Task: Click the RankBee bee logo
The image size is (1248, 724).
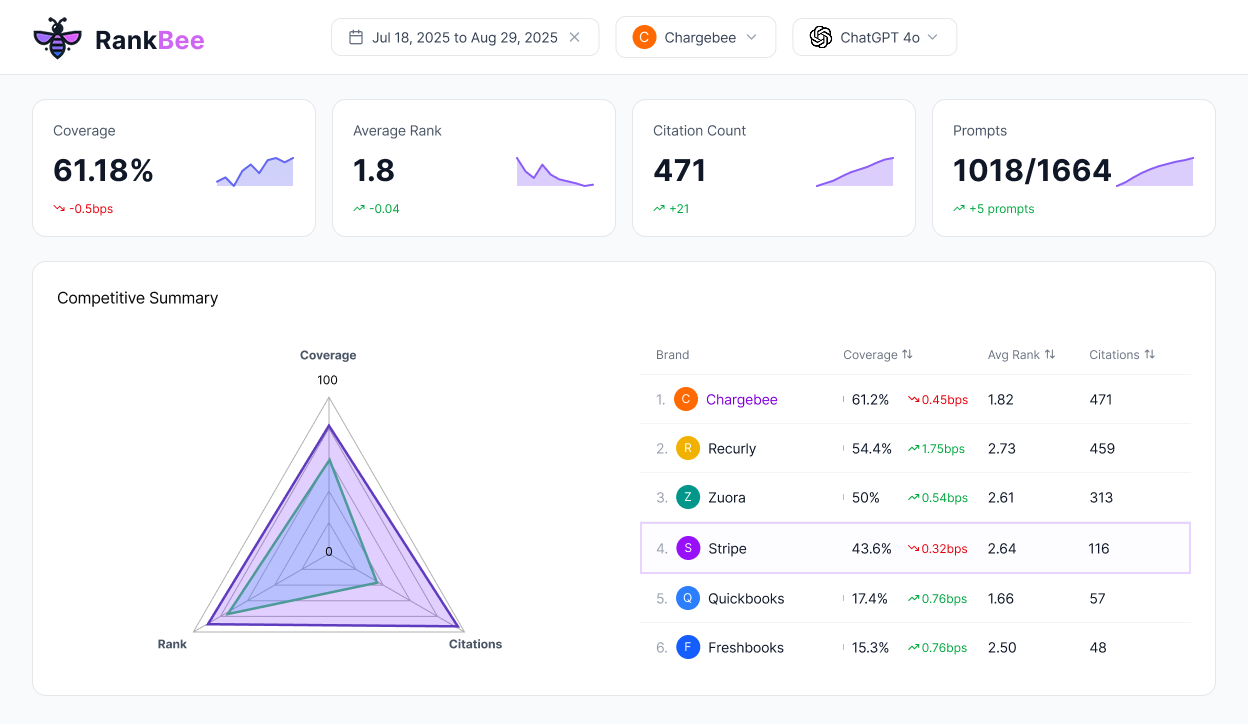Action: (x=57, y=36)
